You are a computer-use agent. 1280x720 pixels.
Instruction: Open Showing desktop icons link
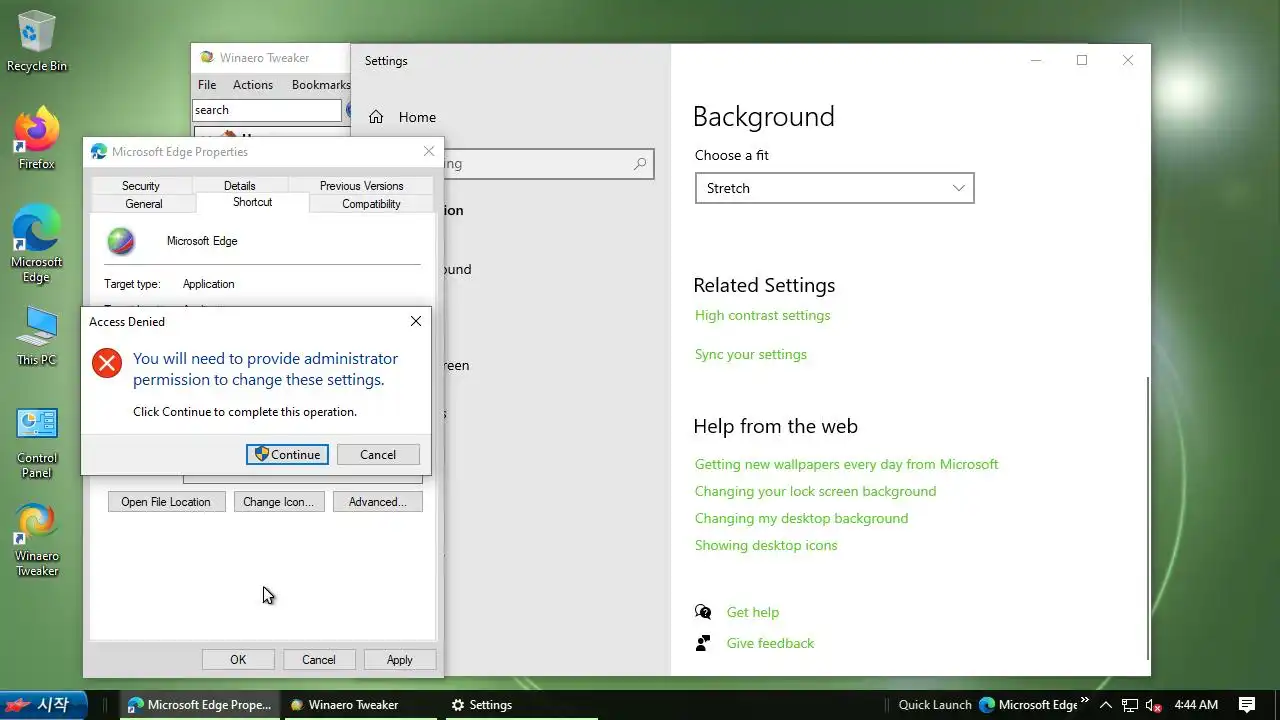[766, 545]
